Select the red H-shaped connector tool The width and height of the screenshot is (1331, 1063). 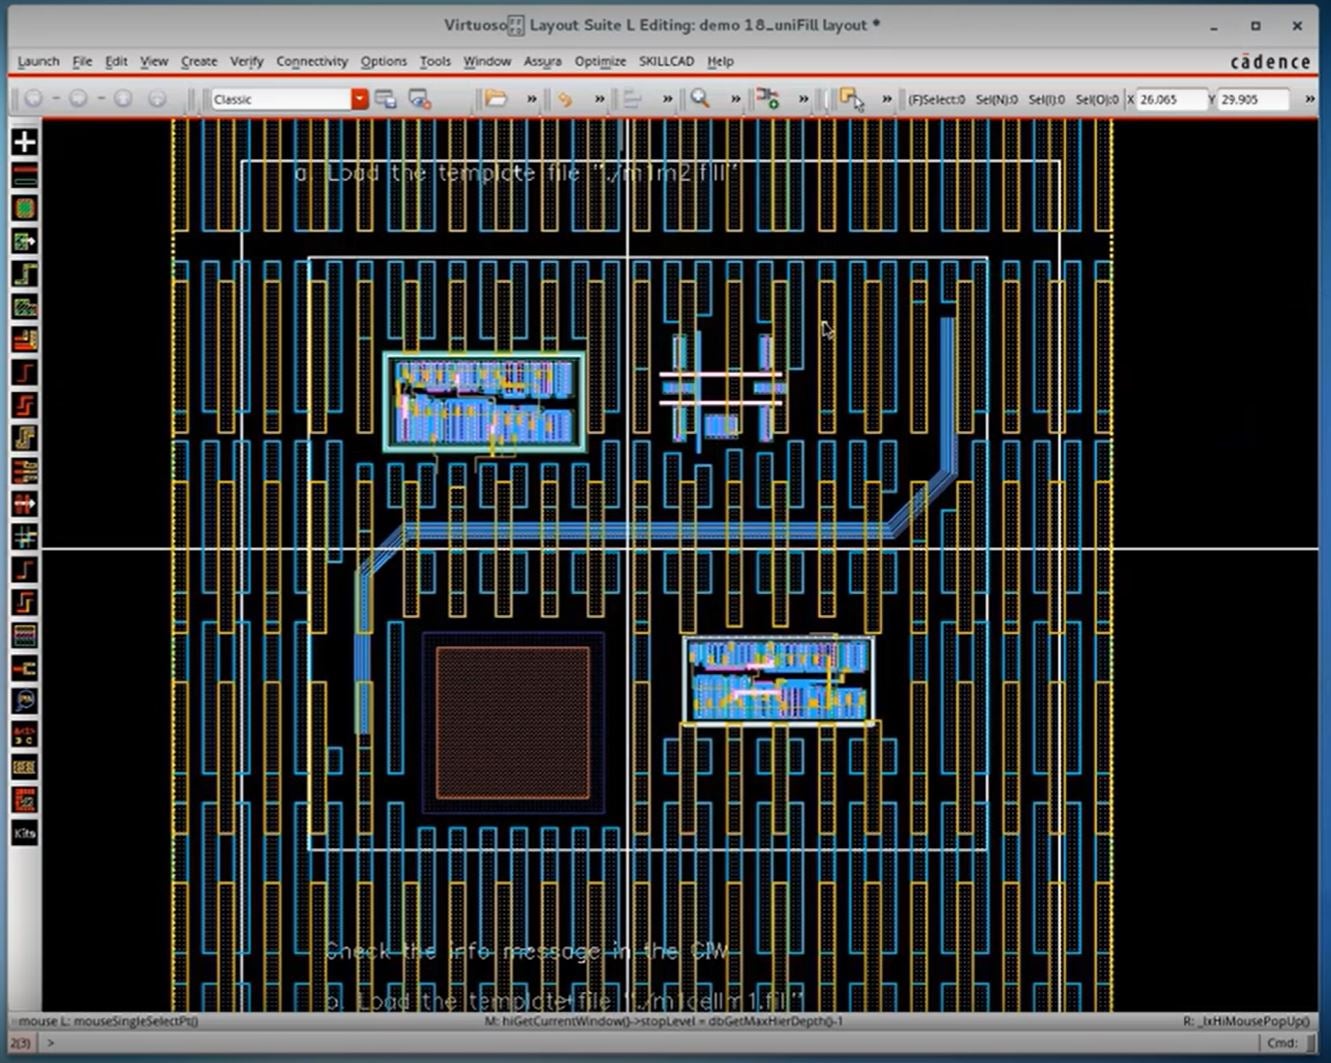click(25, 668)
